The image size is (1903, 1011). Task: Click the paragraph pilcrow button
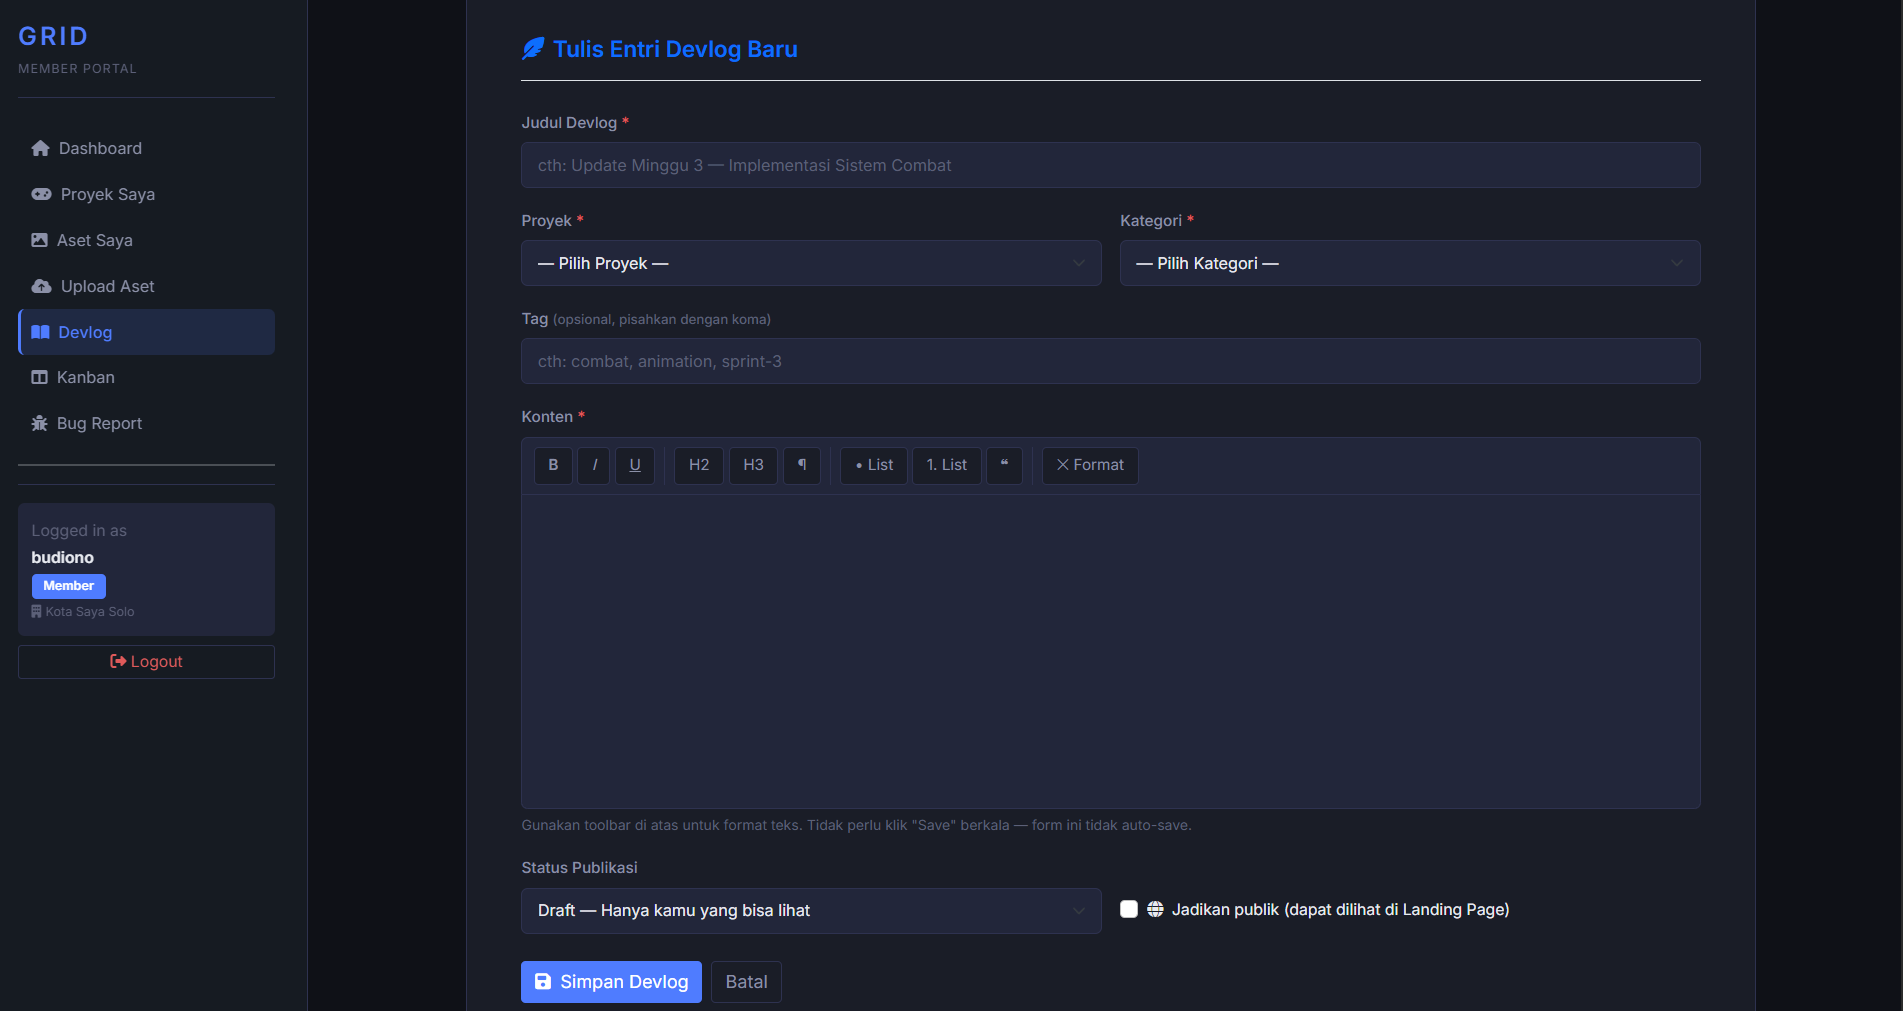(802, 465)
